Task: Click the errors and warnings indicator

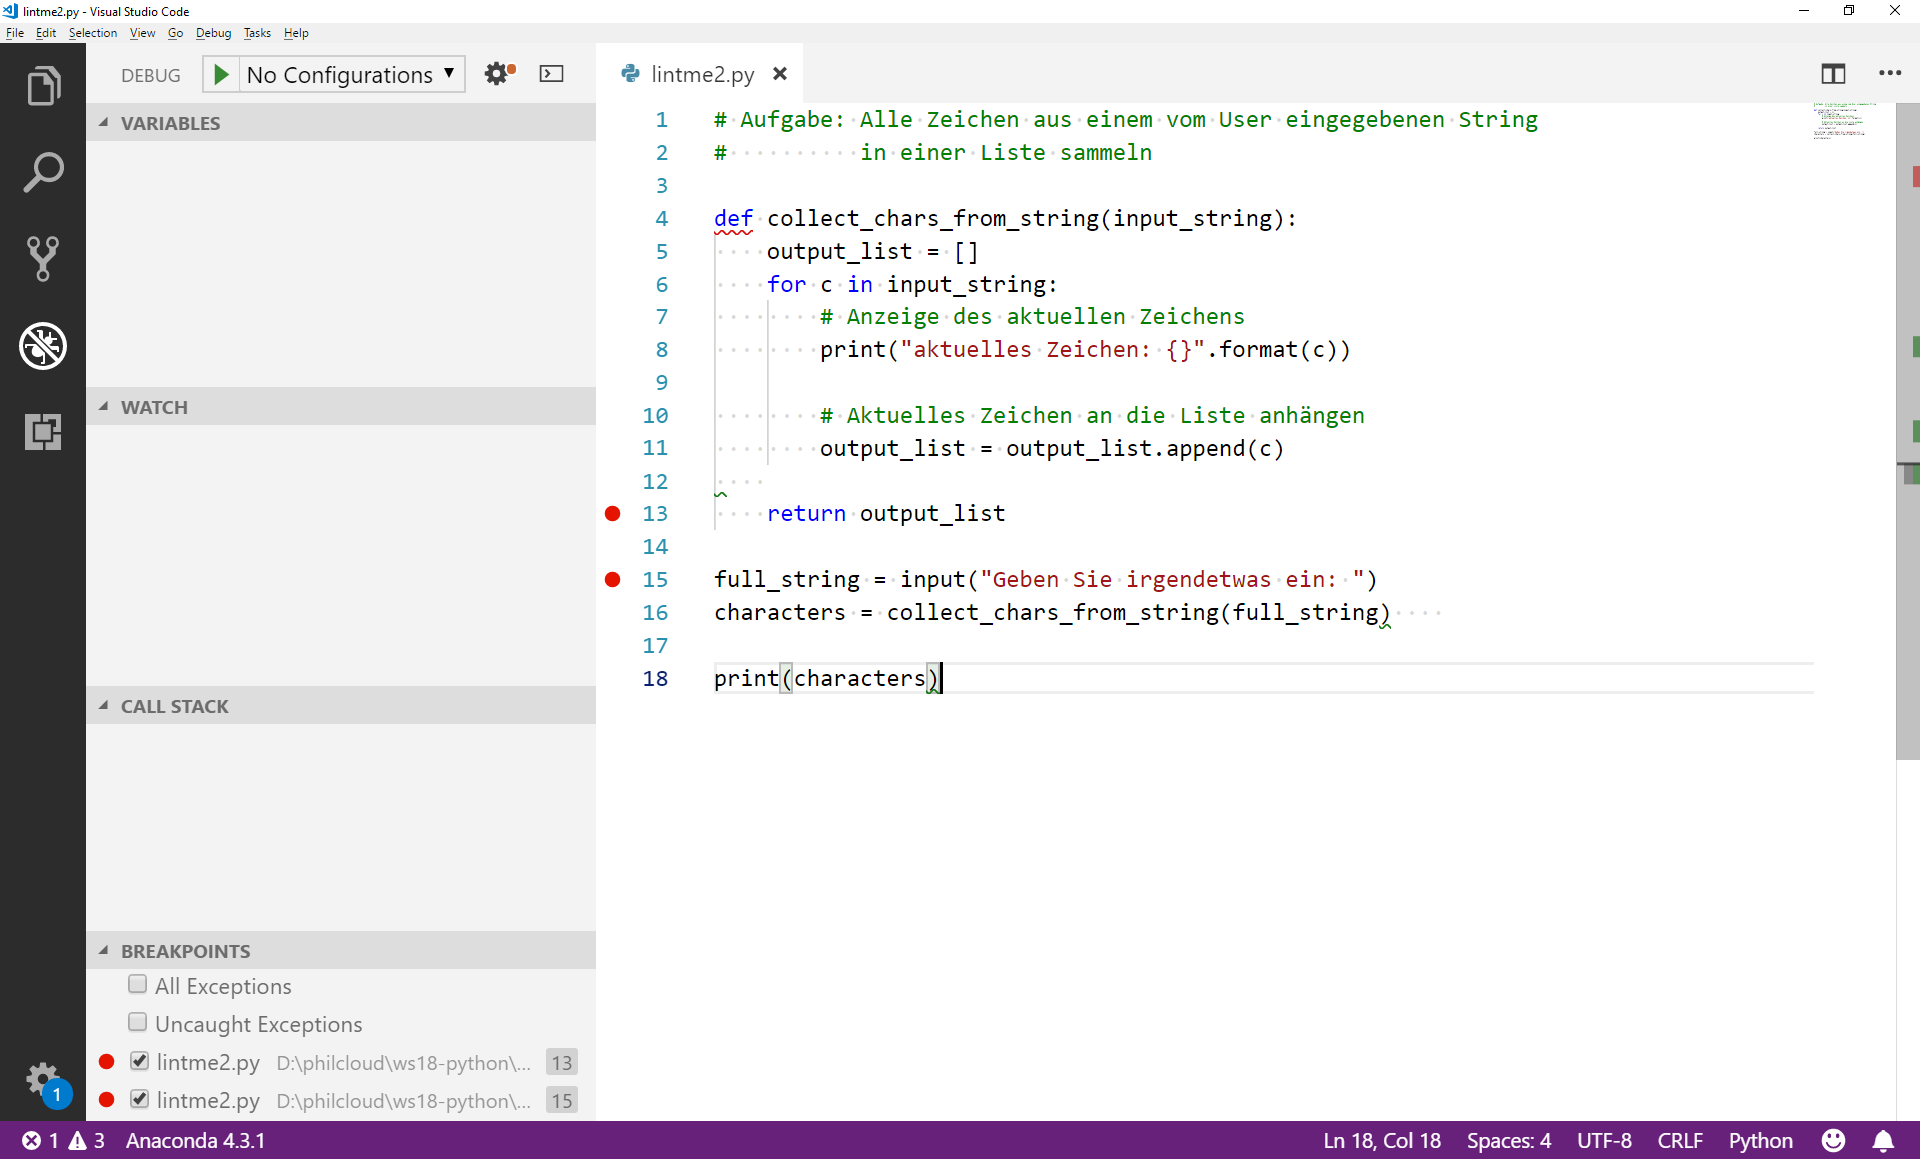Action: pos(60,1141)
